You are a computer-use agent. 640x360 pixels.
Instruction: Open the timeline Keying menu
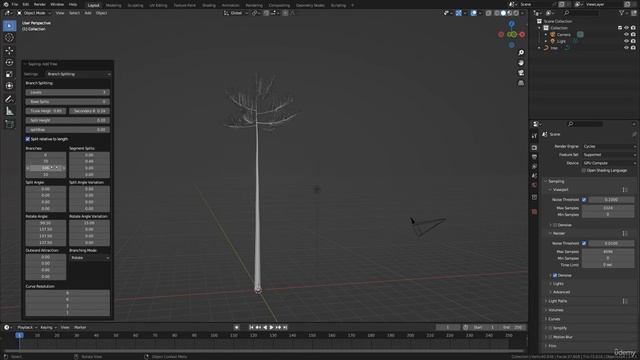[x=48, y=327]
